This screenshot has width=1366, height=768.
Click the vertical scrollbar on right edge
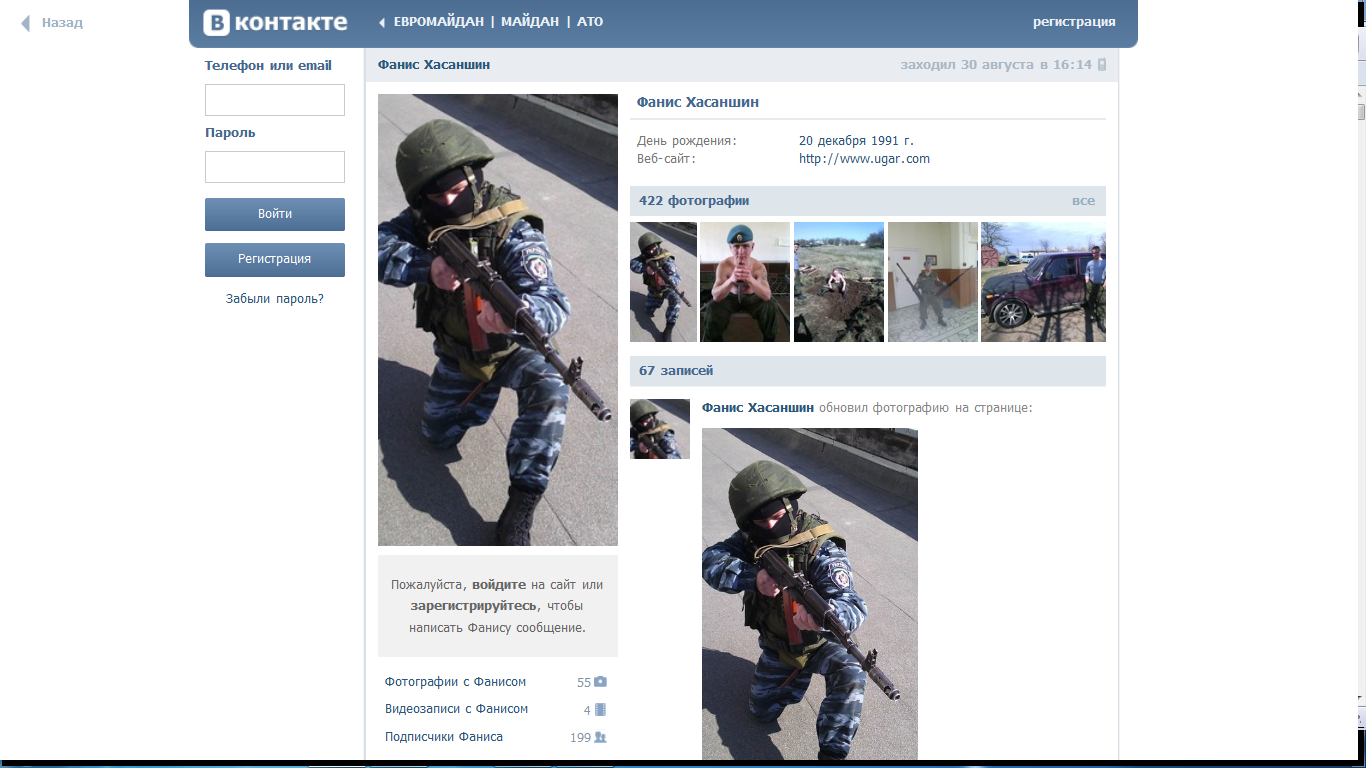point(1360,400)
